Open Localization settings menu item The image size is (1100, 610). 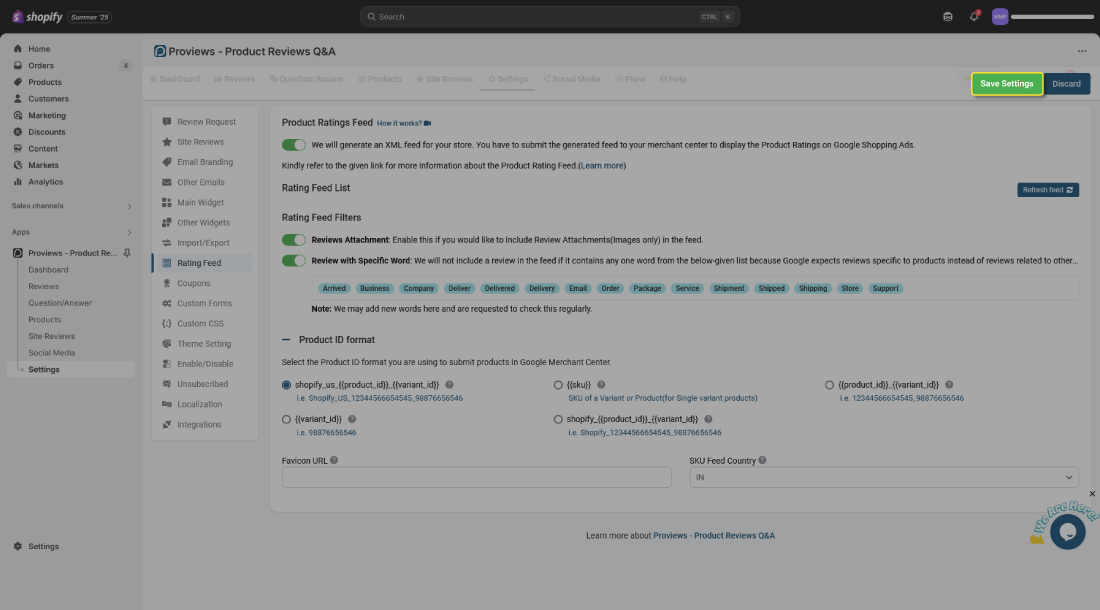[x=202, y=405]
